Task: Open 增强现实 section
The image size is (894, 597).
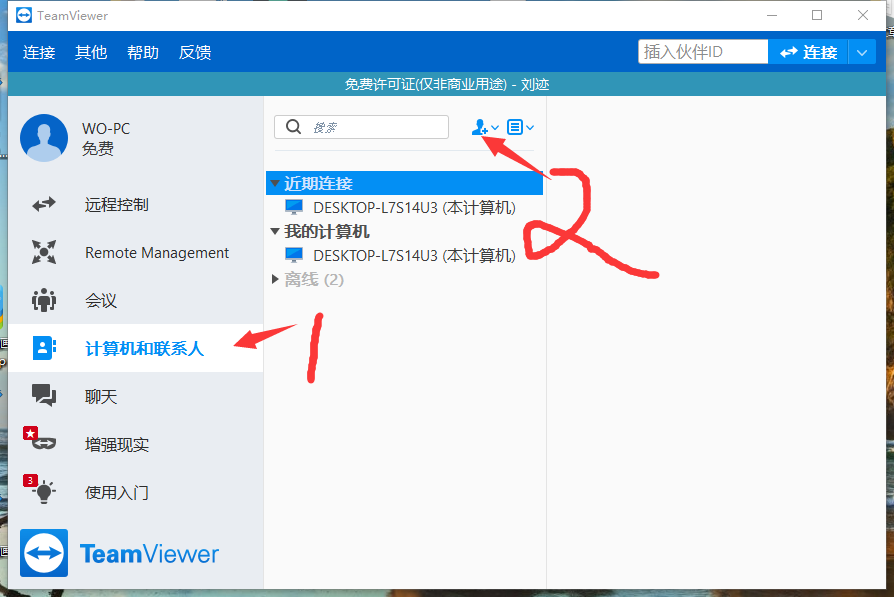Action: click(x=136, y=444)
